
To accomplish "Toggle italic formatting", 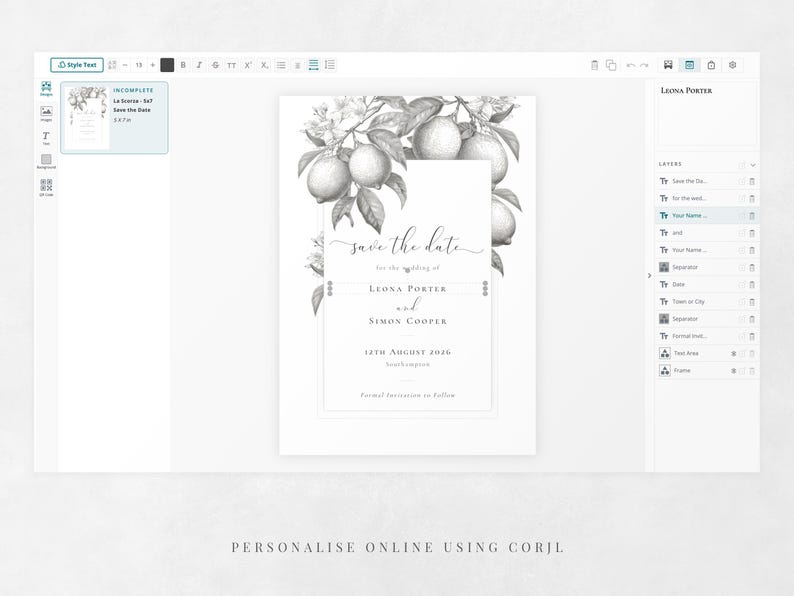I will click(199, 65).
